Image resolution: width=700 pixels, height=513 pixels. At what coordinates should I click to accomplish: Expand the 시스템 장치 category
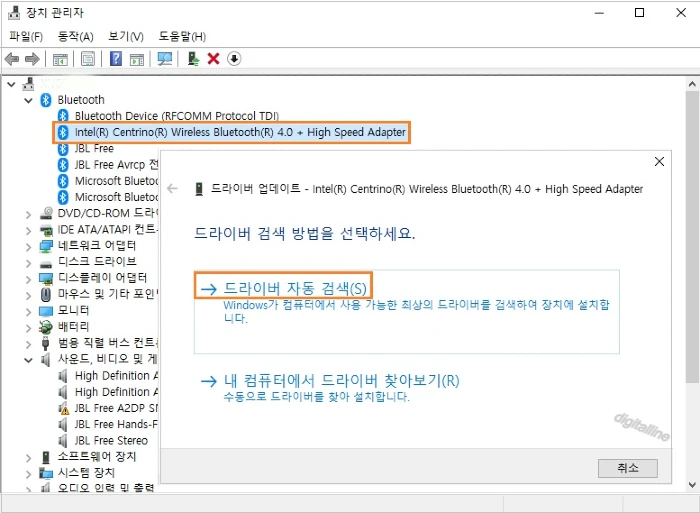[28, 474]
